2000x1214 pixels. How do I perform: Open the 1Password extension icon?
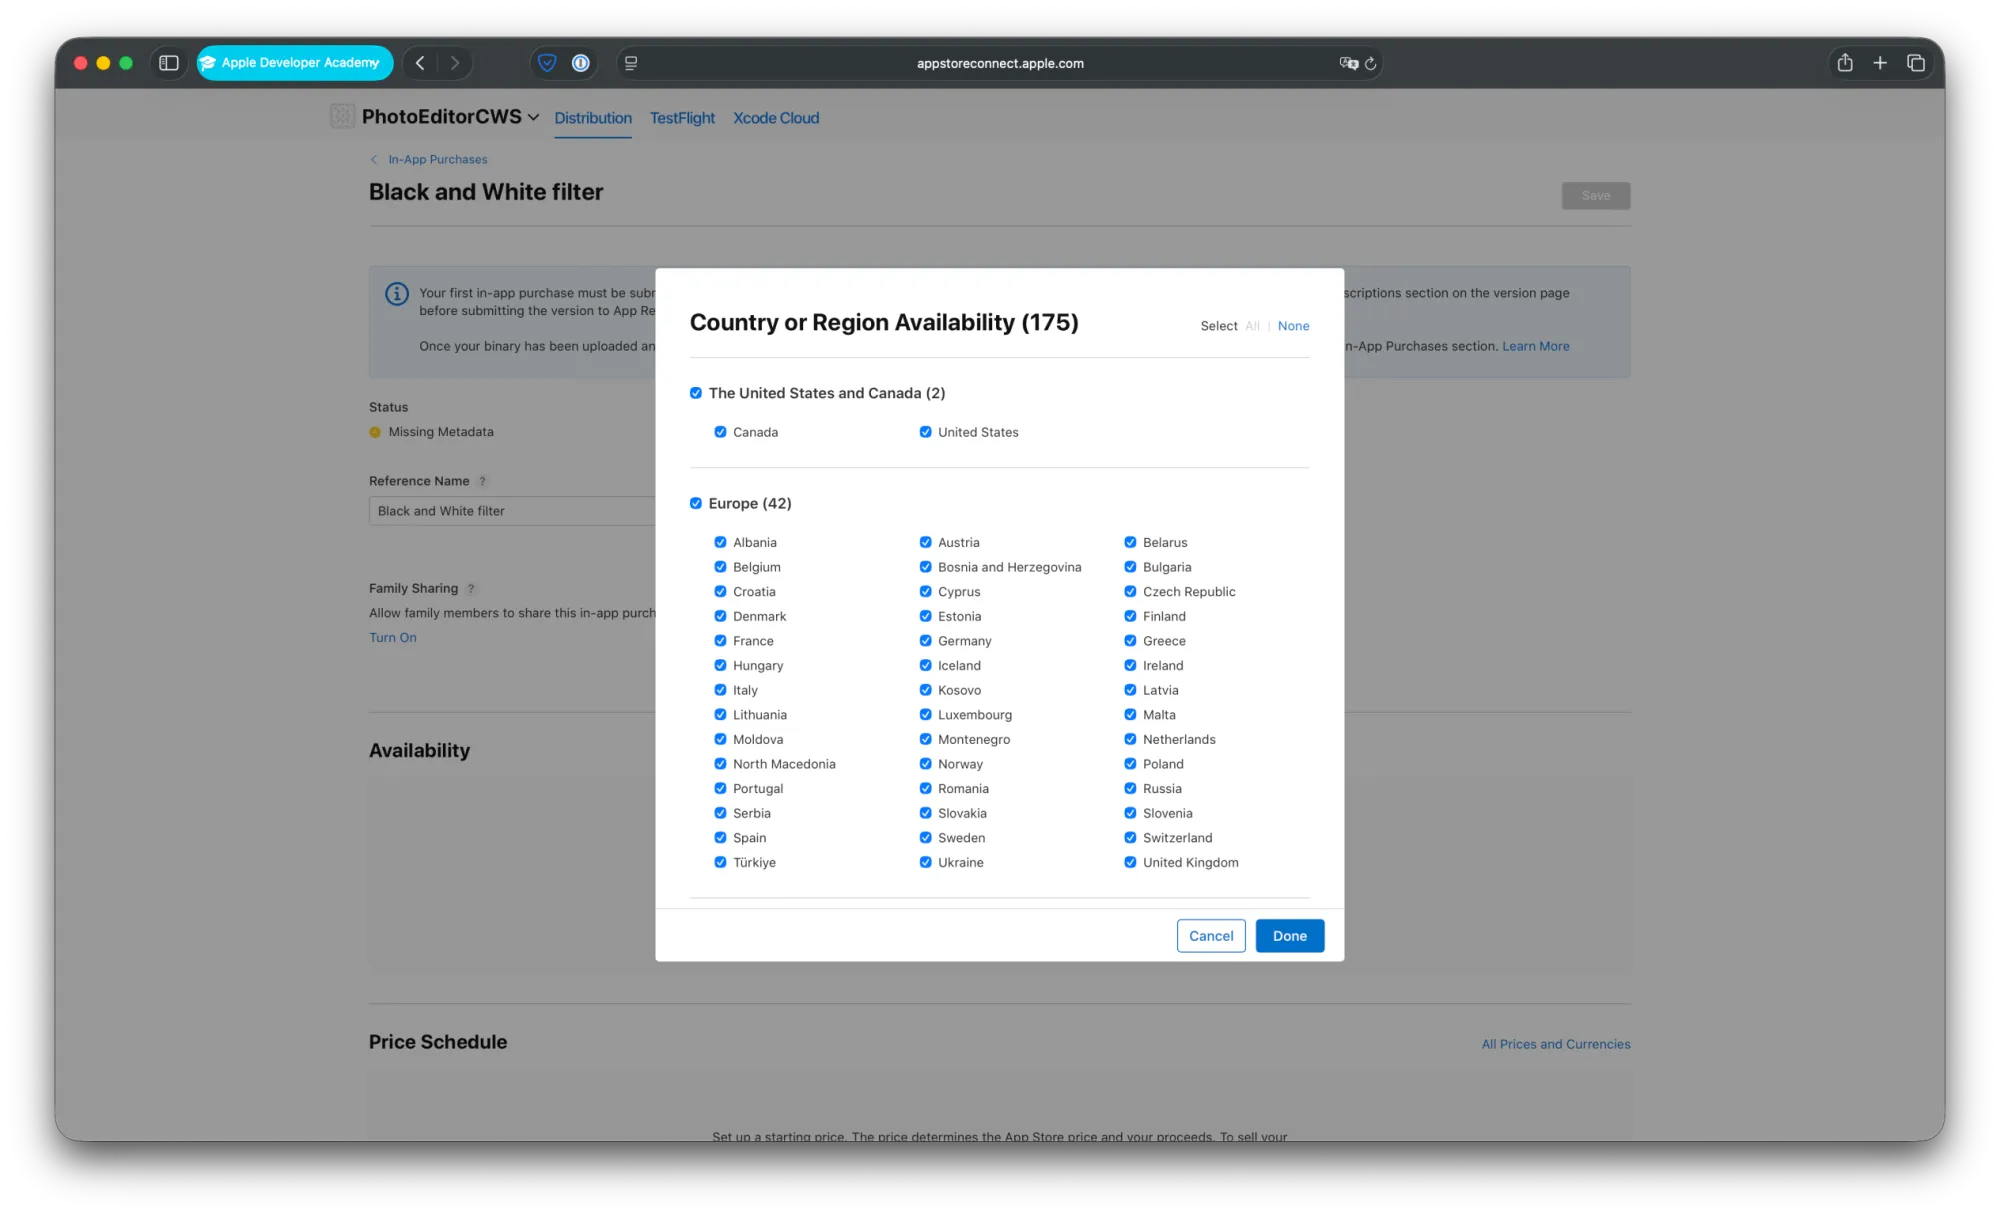581,63
